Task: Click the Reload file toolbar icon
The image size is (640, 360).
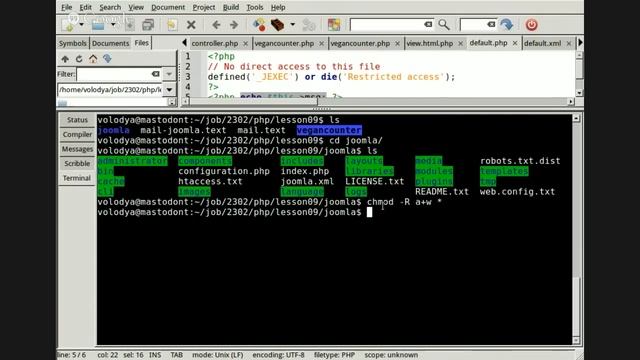Action: pos(172,25)
